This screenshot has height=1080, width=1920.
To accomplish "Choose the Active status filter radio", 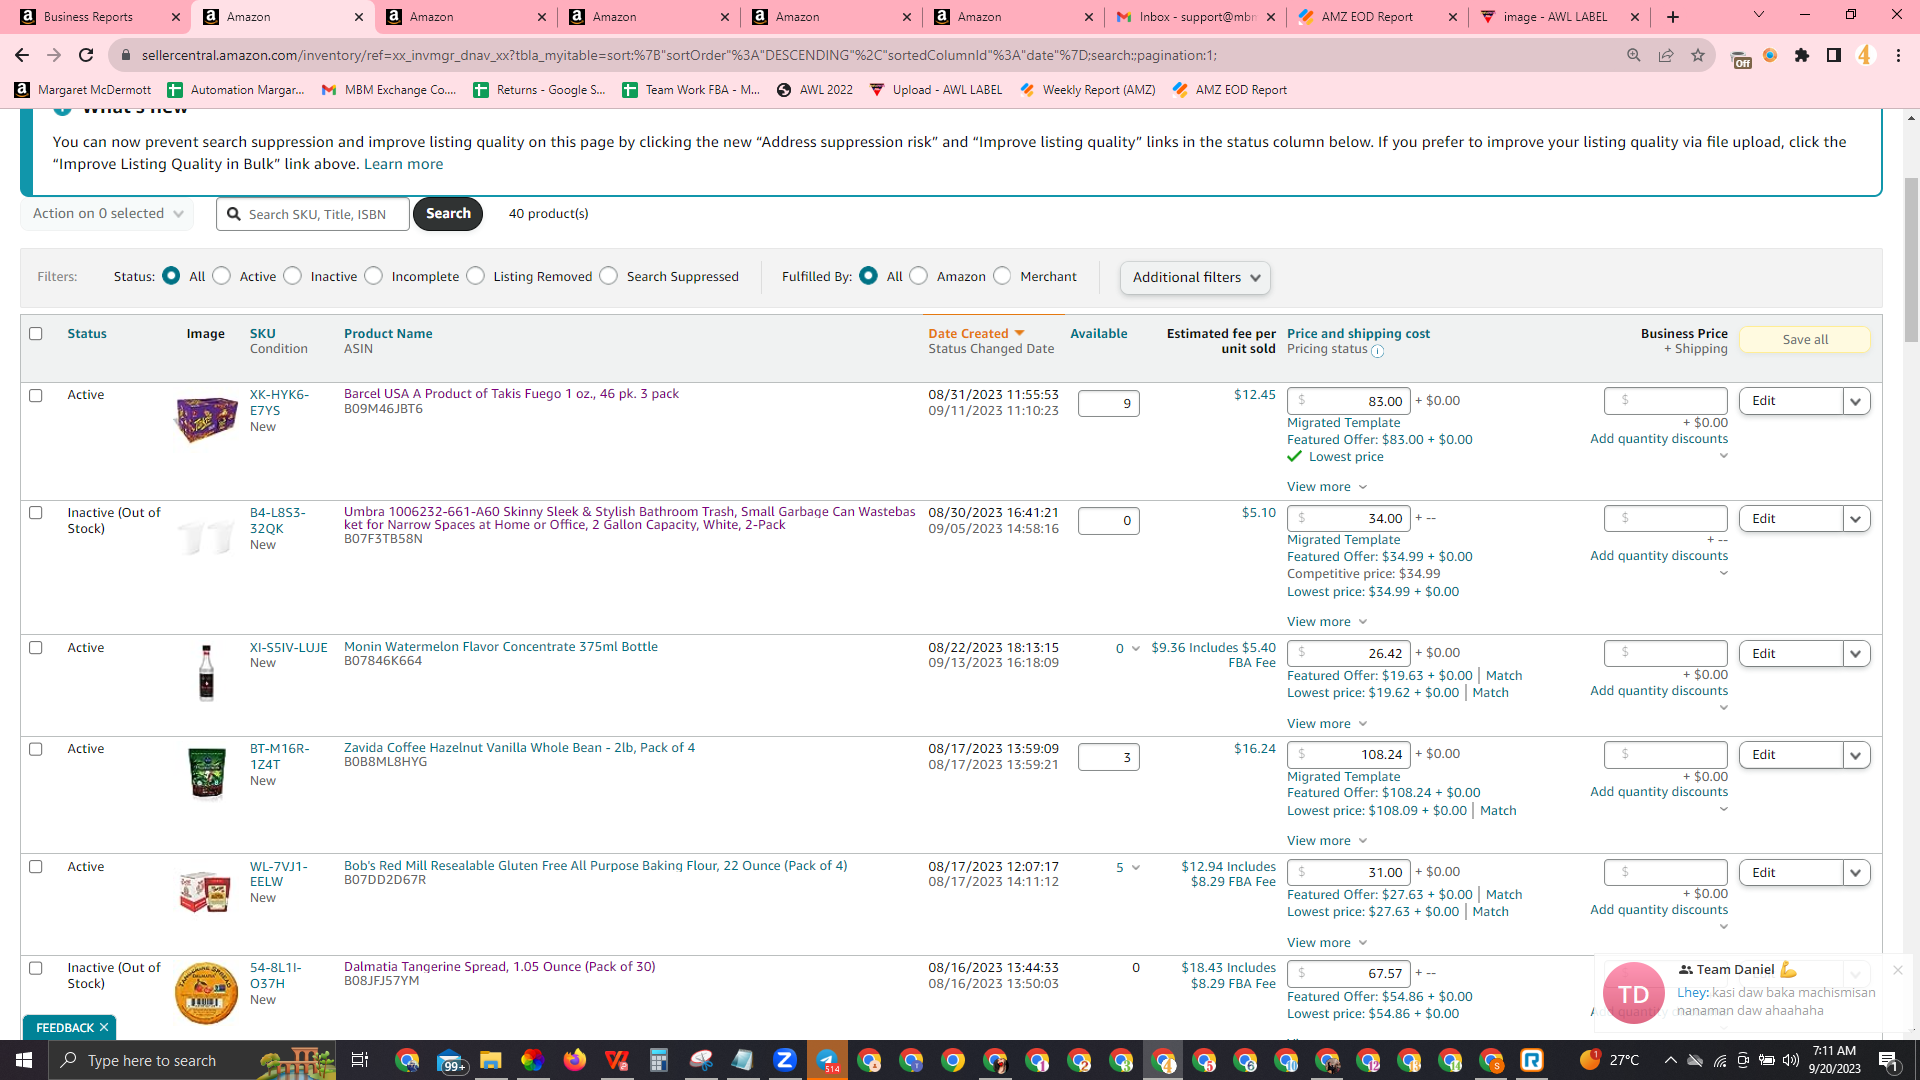I will 222,276.
